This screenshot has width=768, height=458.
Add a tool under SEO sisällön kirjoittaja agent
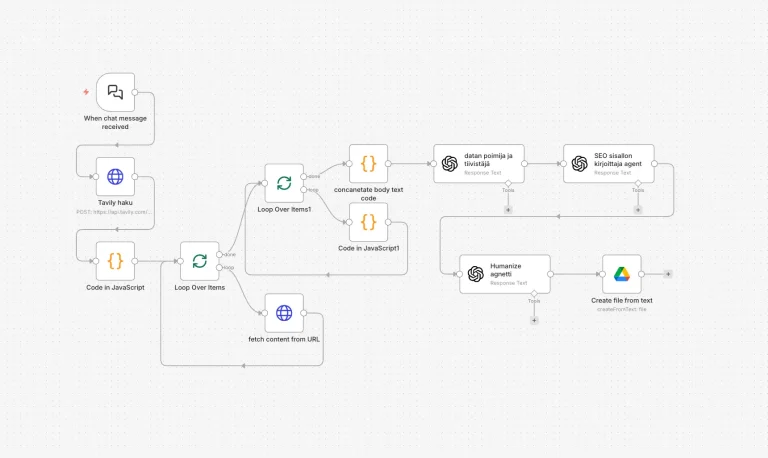[x=638, y=210]
